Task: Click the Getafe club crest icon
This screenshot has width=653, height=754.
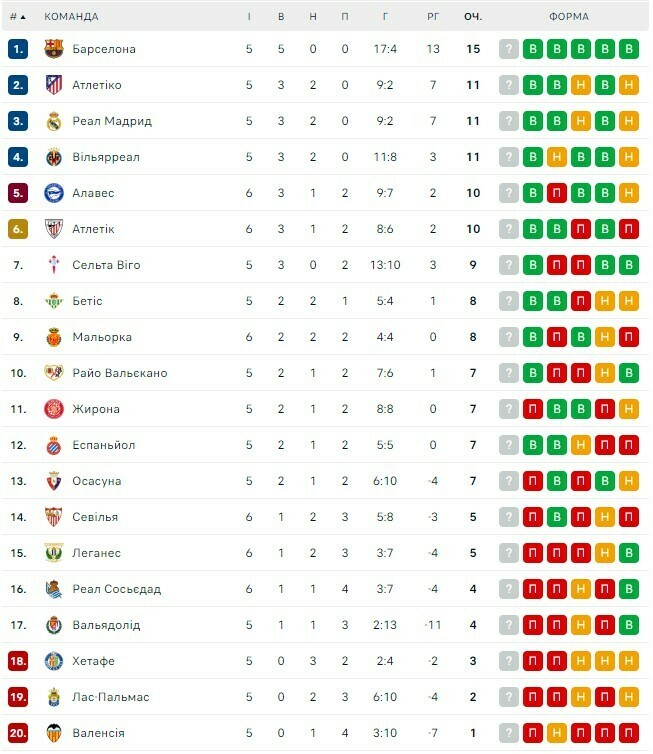Action: click(54, 661)
